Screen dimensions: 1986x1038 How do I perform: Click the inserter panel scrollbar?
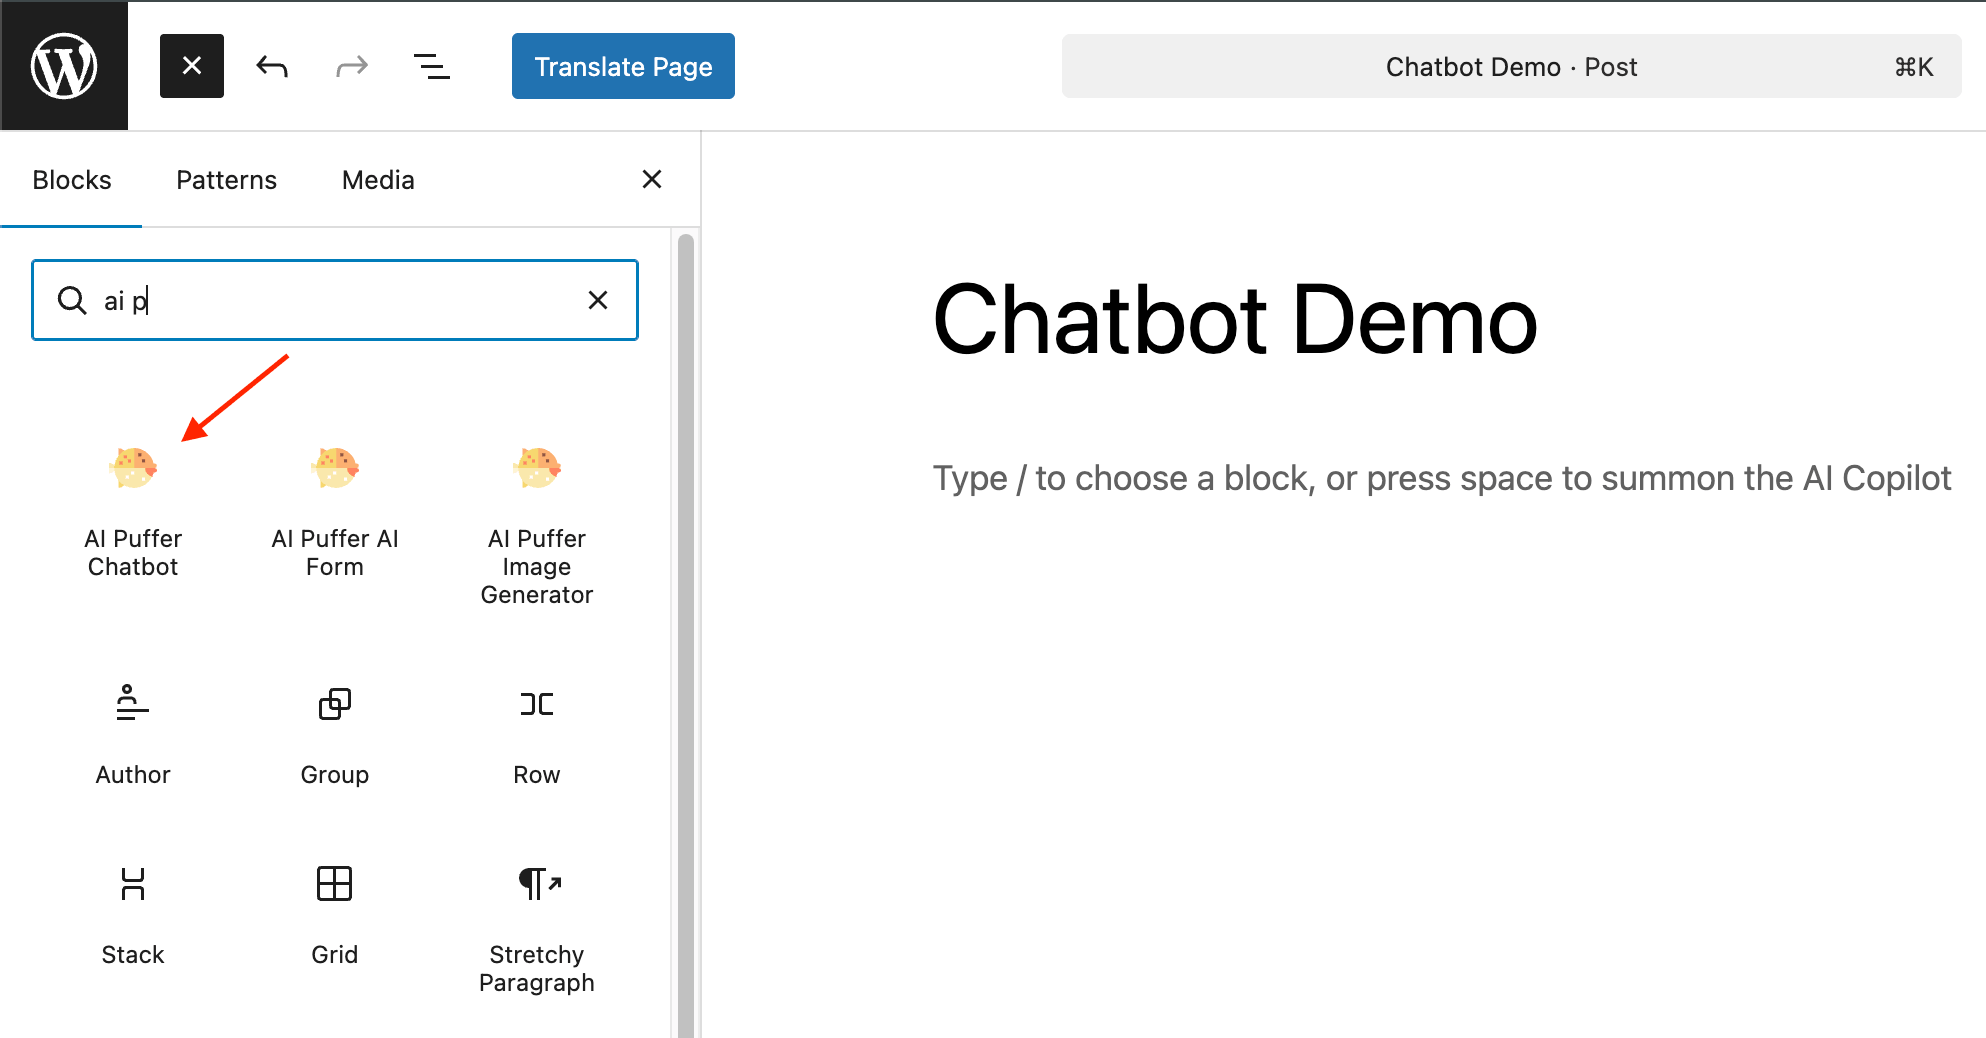click(686, 635)
